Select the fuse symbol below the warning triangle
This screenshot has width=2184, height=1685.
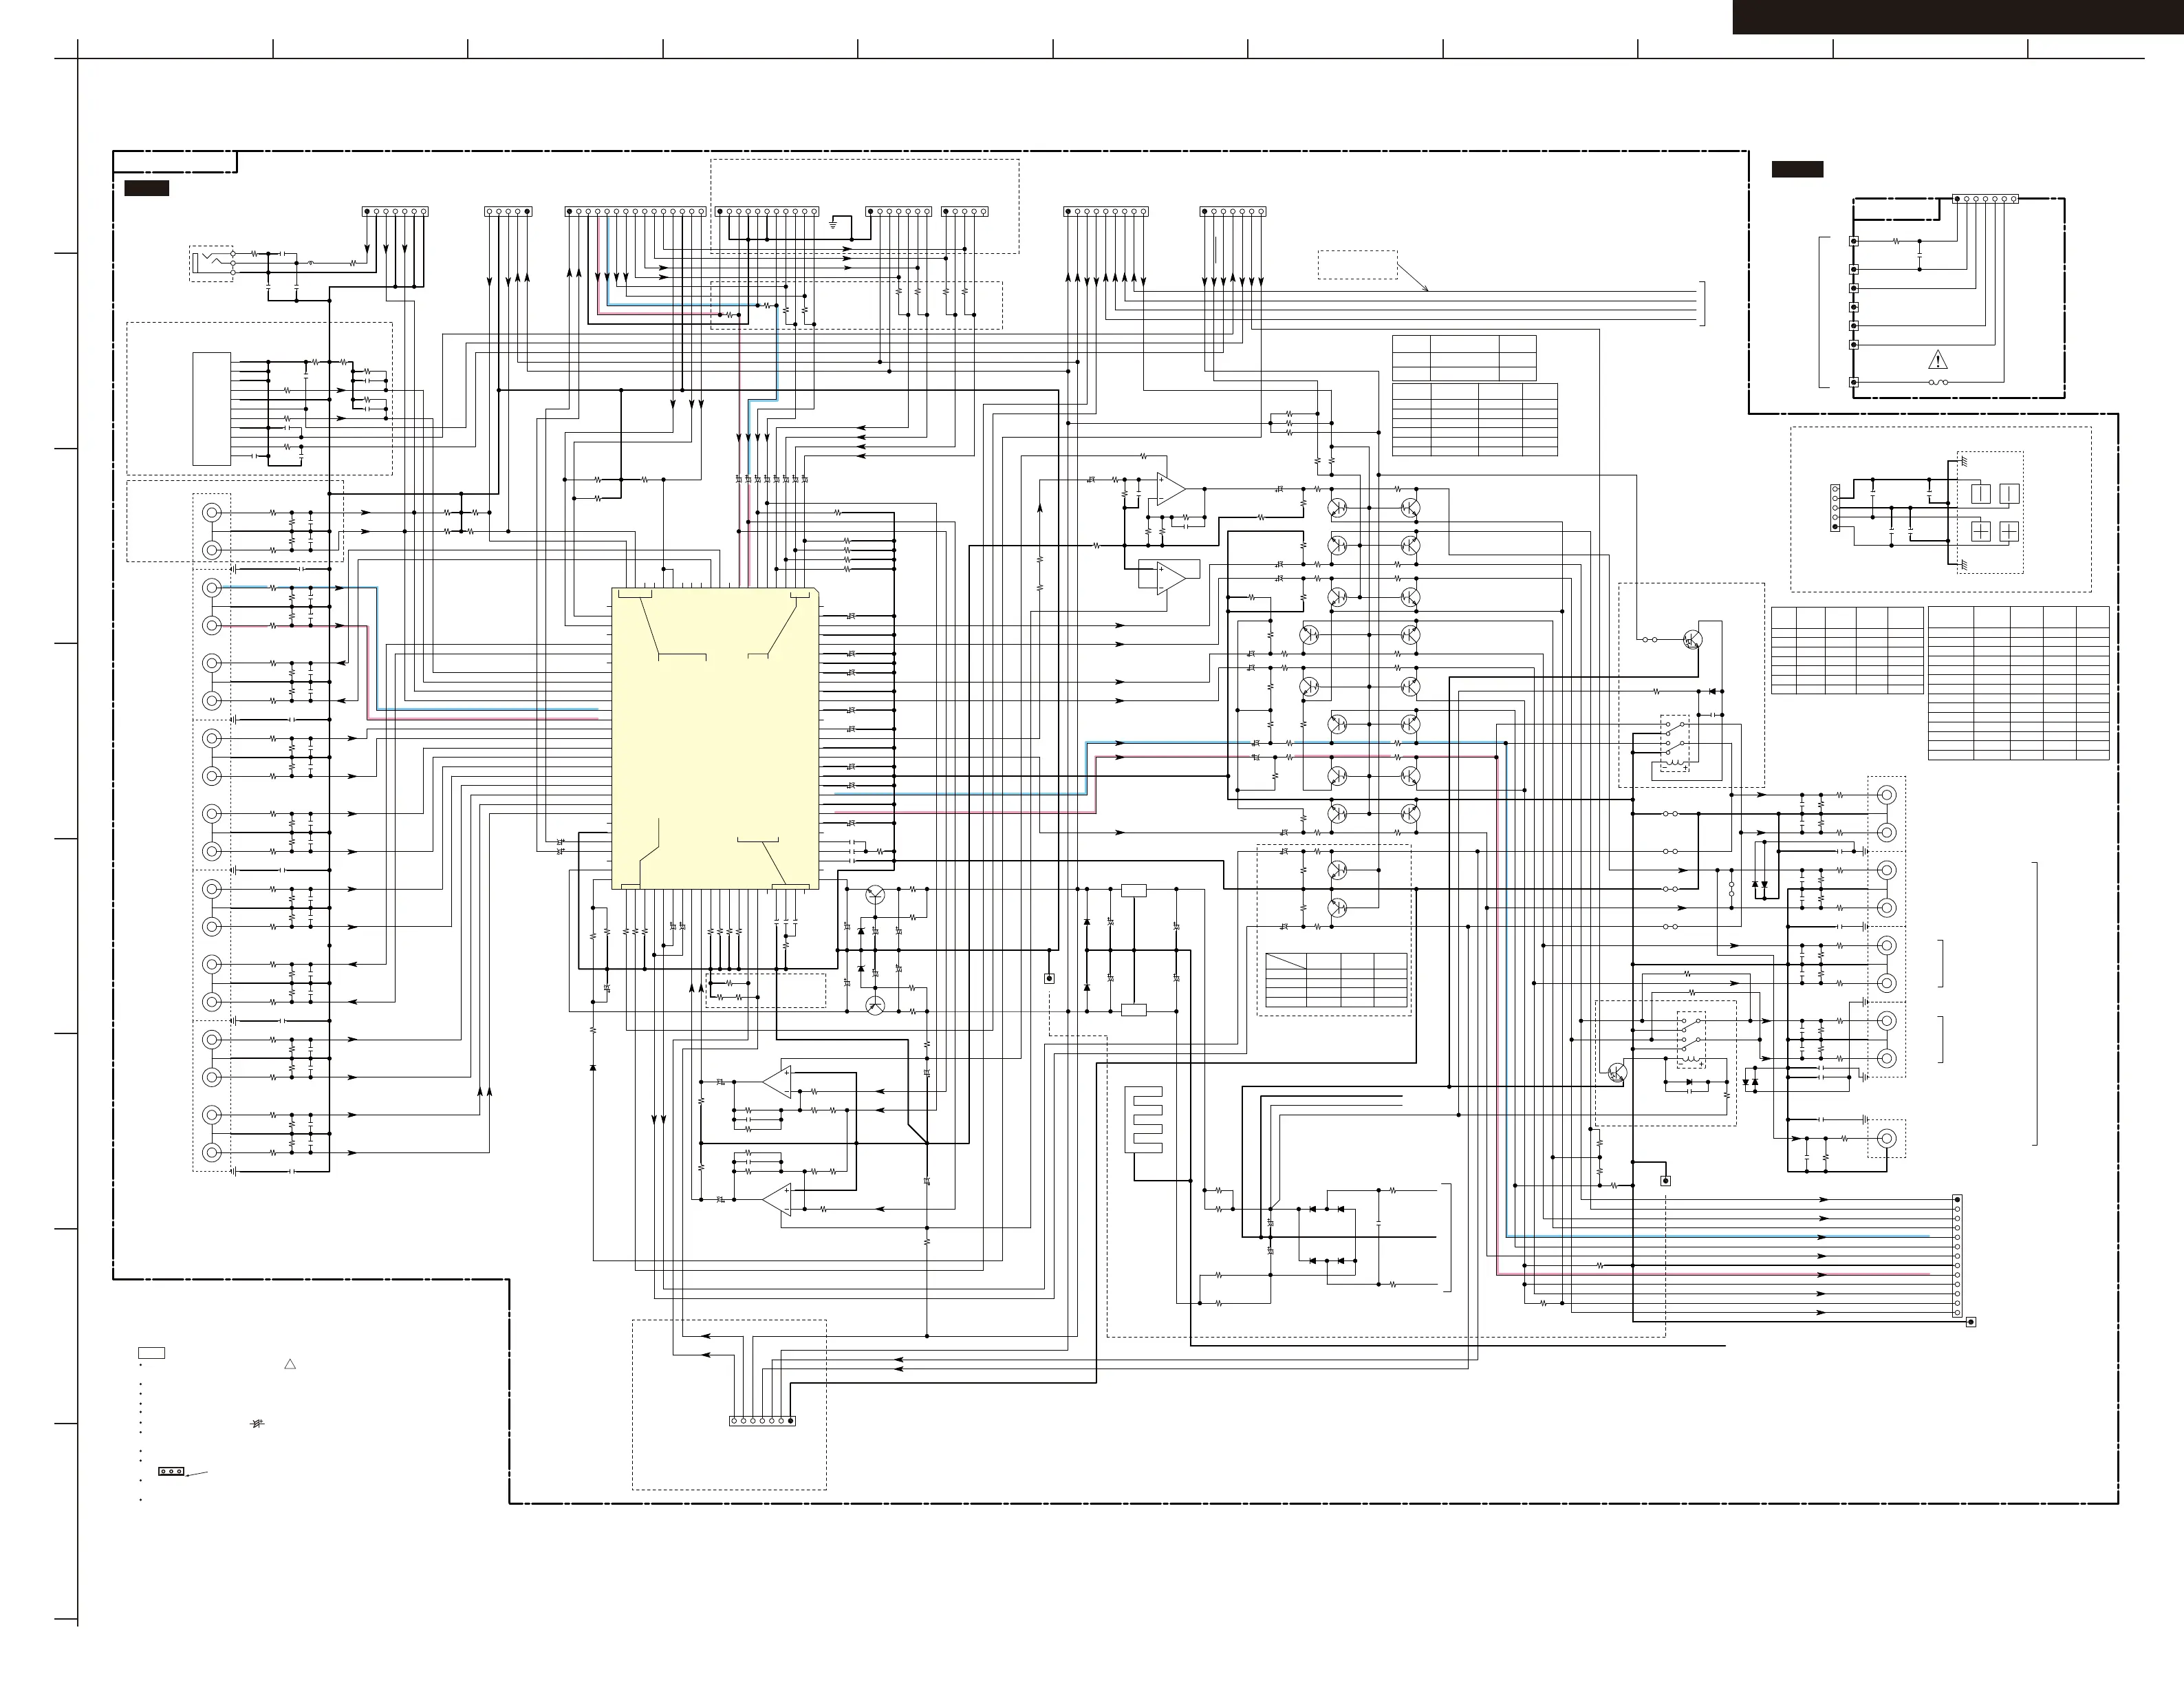(x=1938, y=382)
